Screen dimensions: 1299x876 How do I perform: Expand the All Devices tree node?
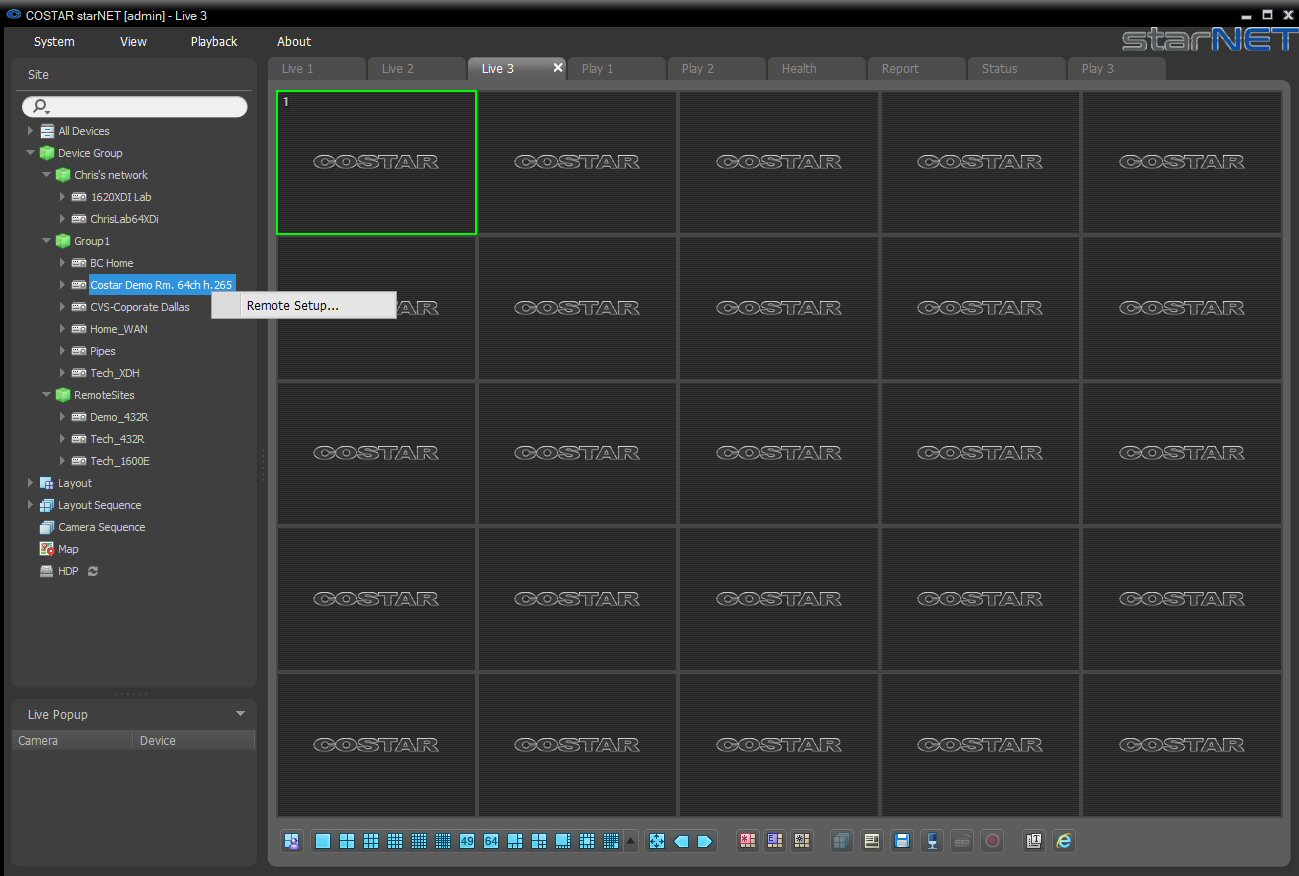[30, 131]
